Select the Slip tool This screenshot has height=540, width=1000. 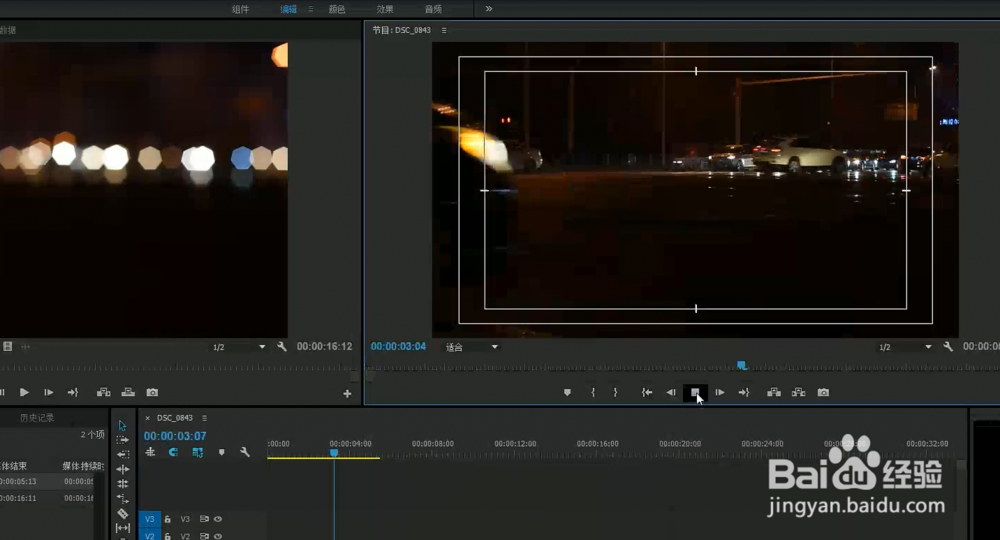[x=122, y=528]
